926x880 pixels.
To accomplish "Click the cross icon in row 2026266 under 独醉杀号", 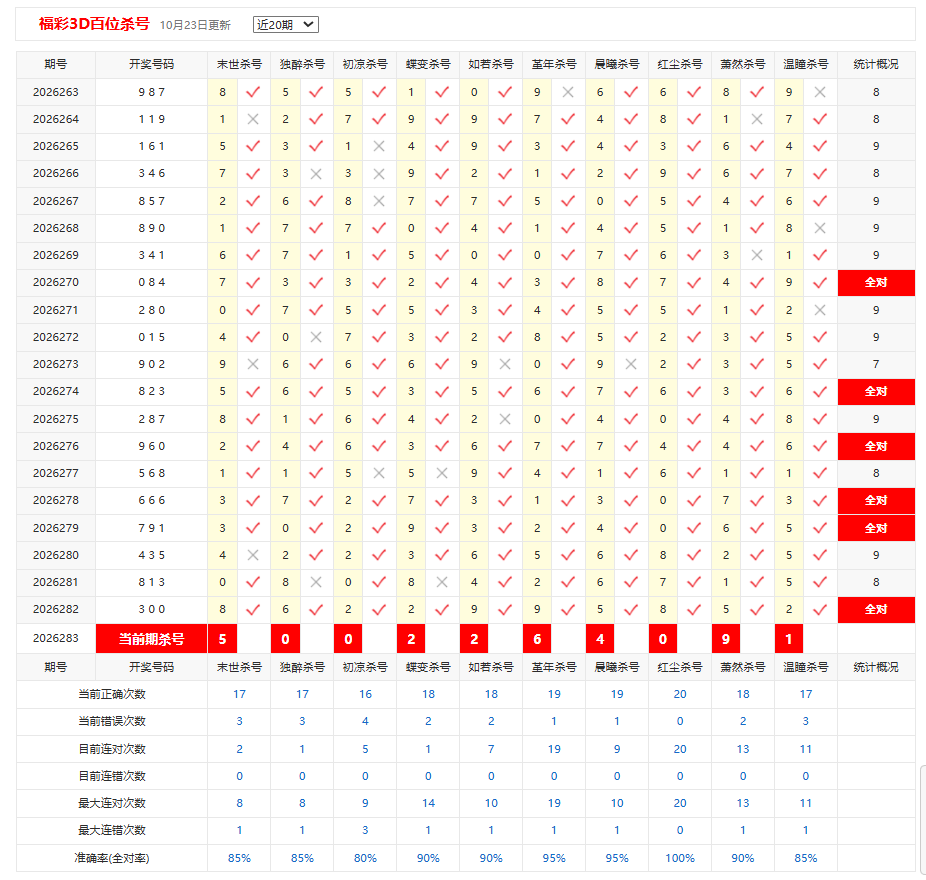I will 316,174.
